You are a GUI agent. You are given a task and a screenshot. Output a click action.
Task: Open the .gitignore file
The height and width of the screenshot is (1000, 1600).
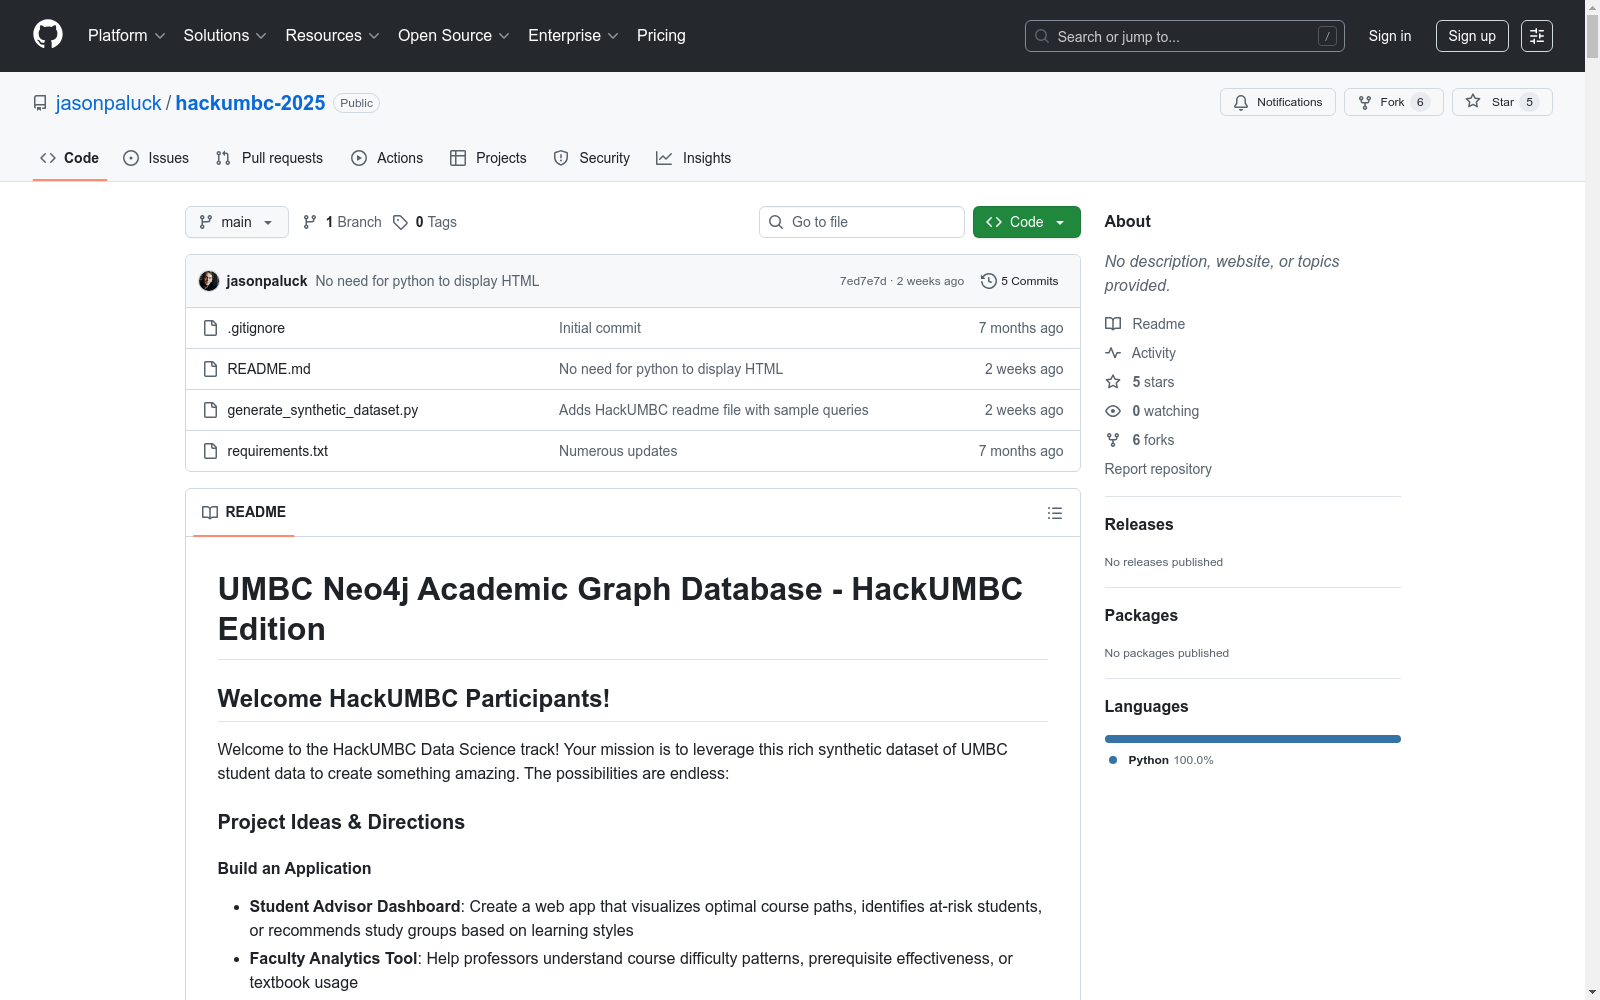[x=256, y=328]
